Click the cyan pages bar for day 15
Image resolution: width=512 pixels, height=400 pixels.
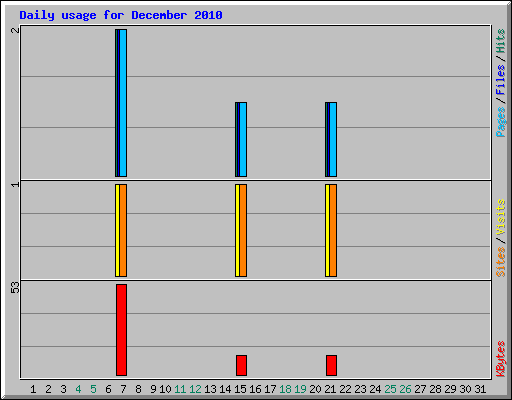tap(243, 139)
